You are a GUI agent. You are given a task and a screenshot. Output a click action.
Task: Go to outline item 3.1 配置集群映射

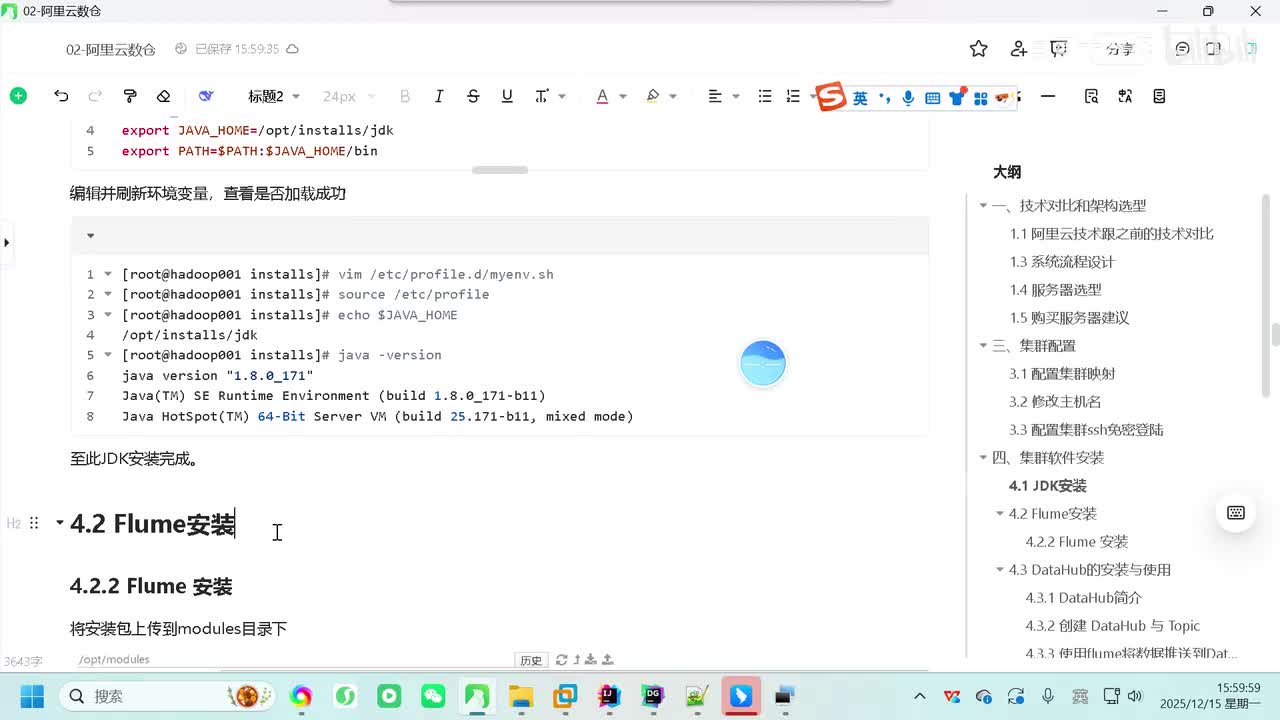click(1062, 374)
